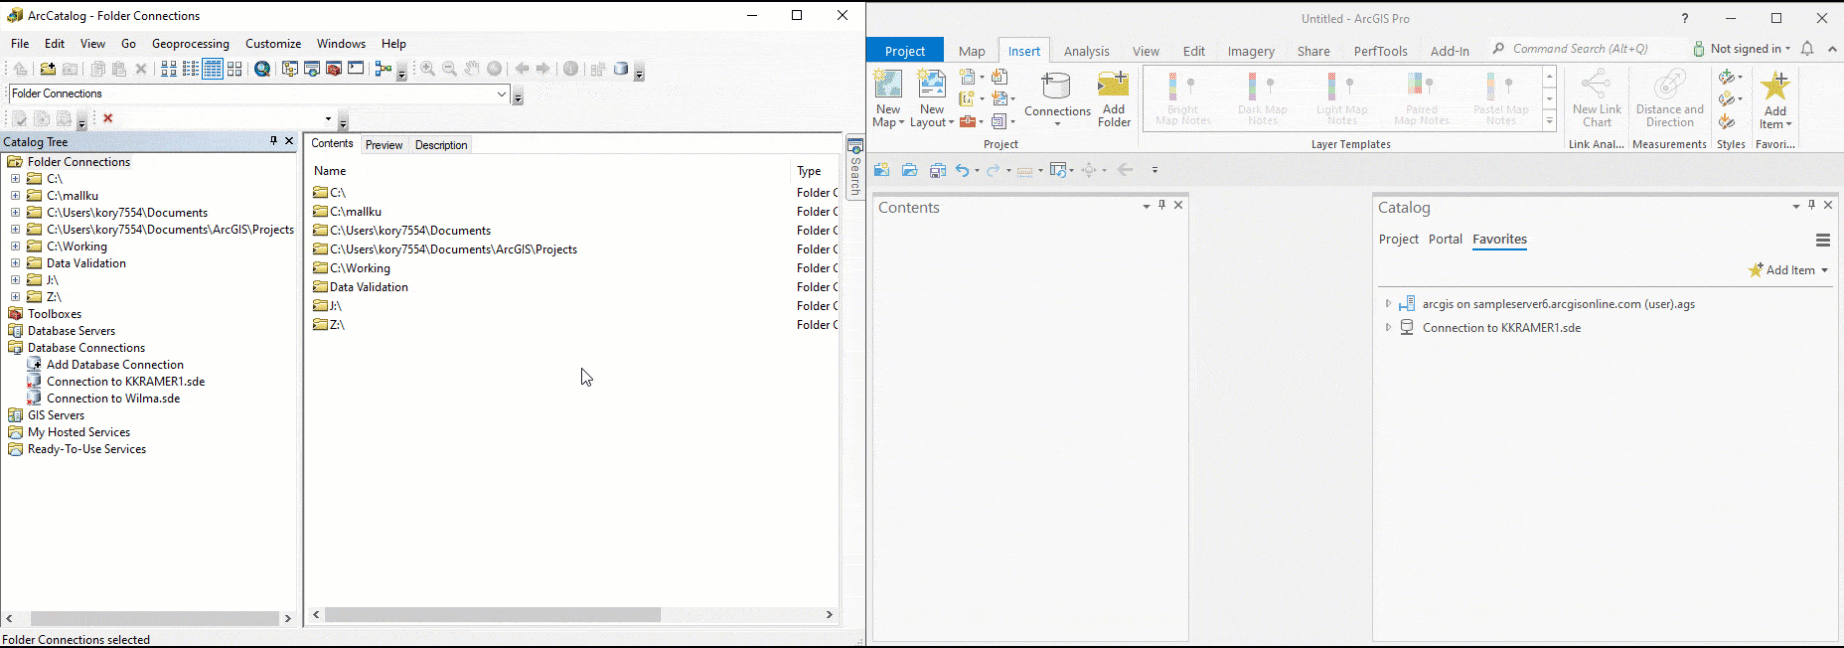Click the red X icon on the metadata toolbar

[x=108, y=118]
